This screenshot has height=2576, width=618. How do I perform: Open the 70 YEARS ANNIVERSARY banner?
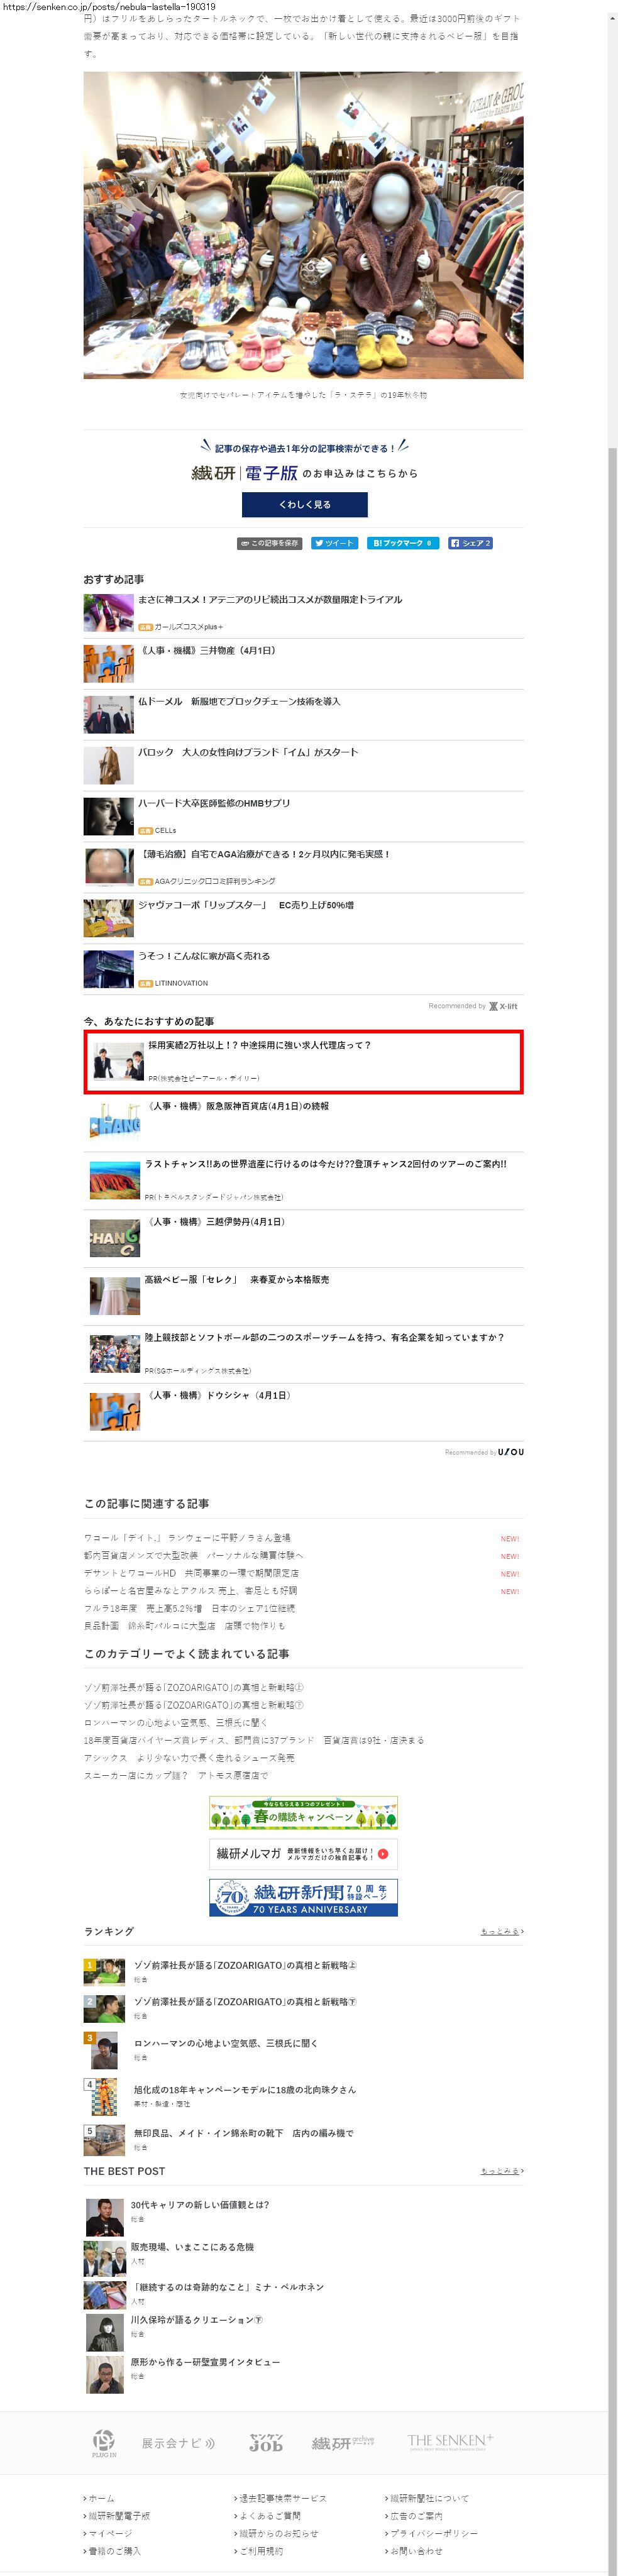click(x=303, y=1897)
